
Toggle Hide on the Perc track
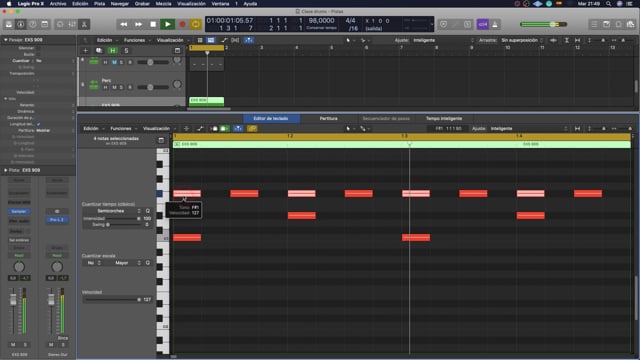coord(105,87)
